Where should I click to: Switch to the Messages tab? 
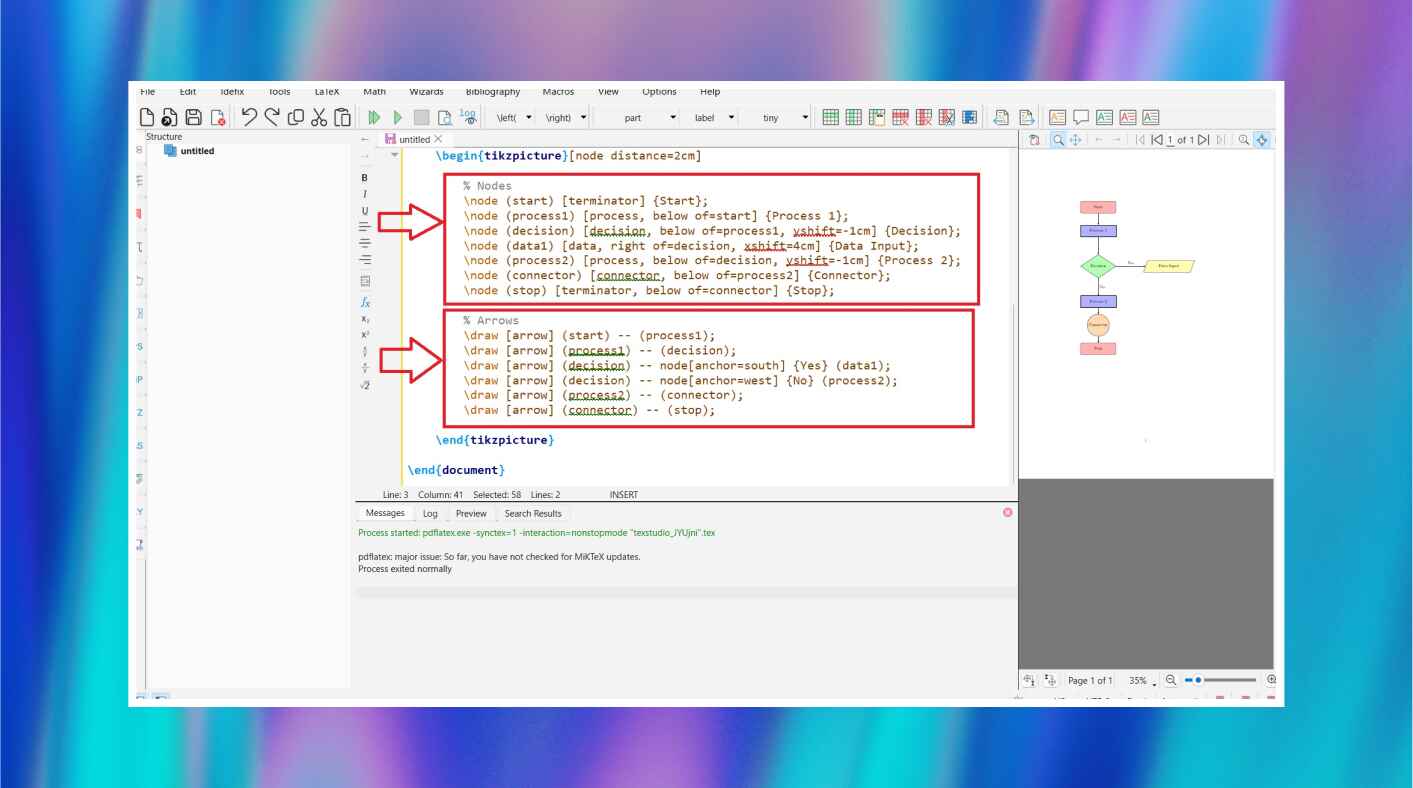(385, 513)
